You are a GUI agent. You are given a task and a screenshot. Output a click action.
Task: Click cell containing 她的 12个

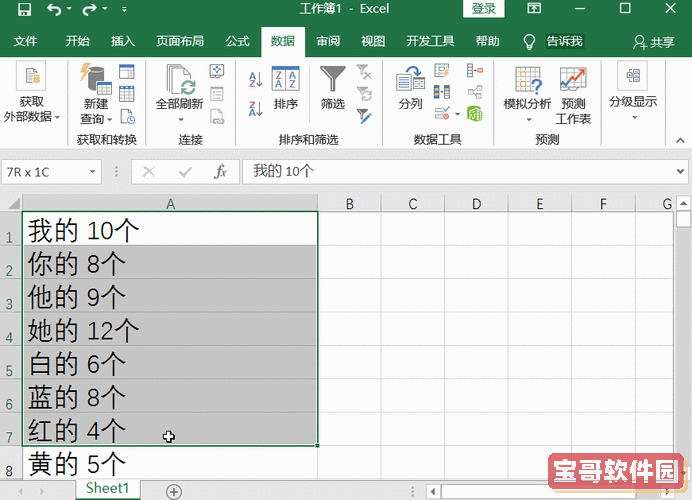click(x=170, y=330)
